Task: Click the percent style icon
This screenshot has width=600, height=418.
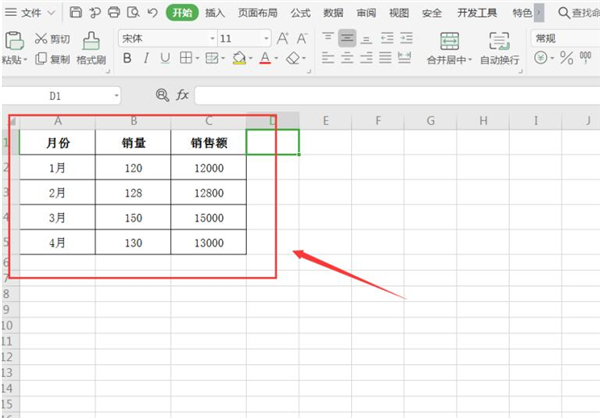Action: 567,59
